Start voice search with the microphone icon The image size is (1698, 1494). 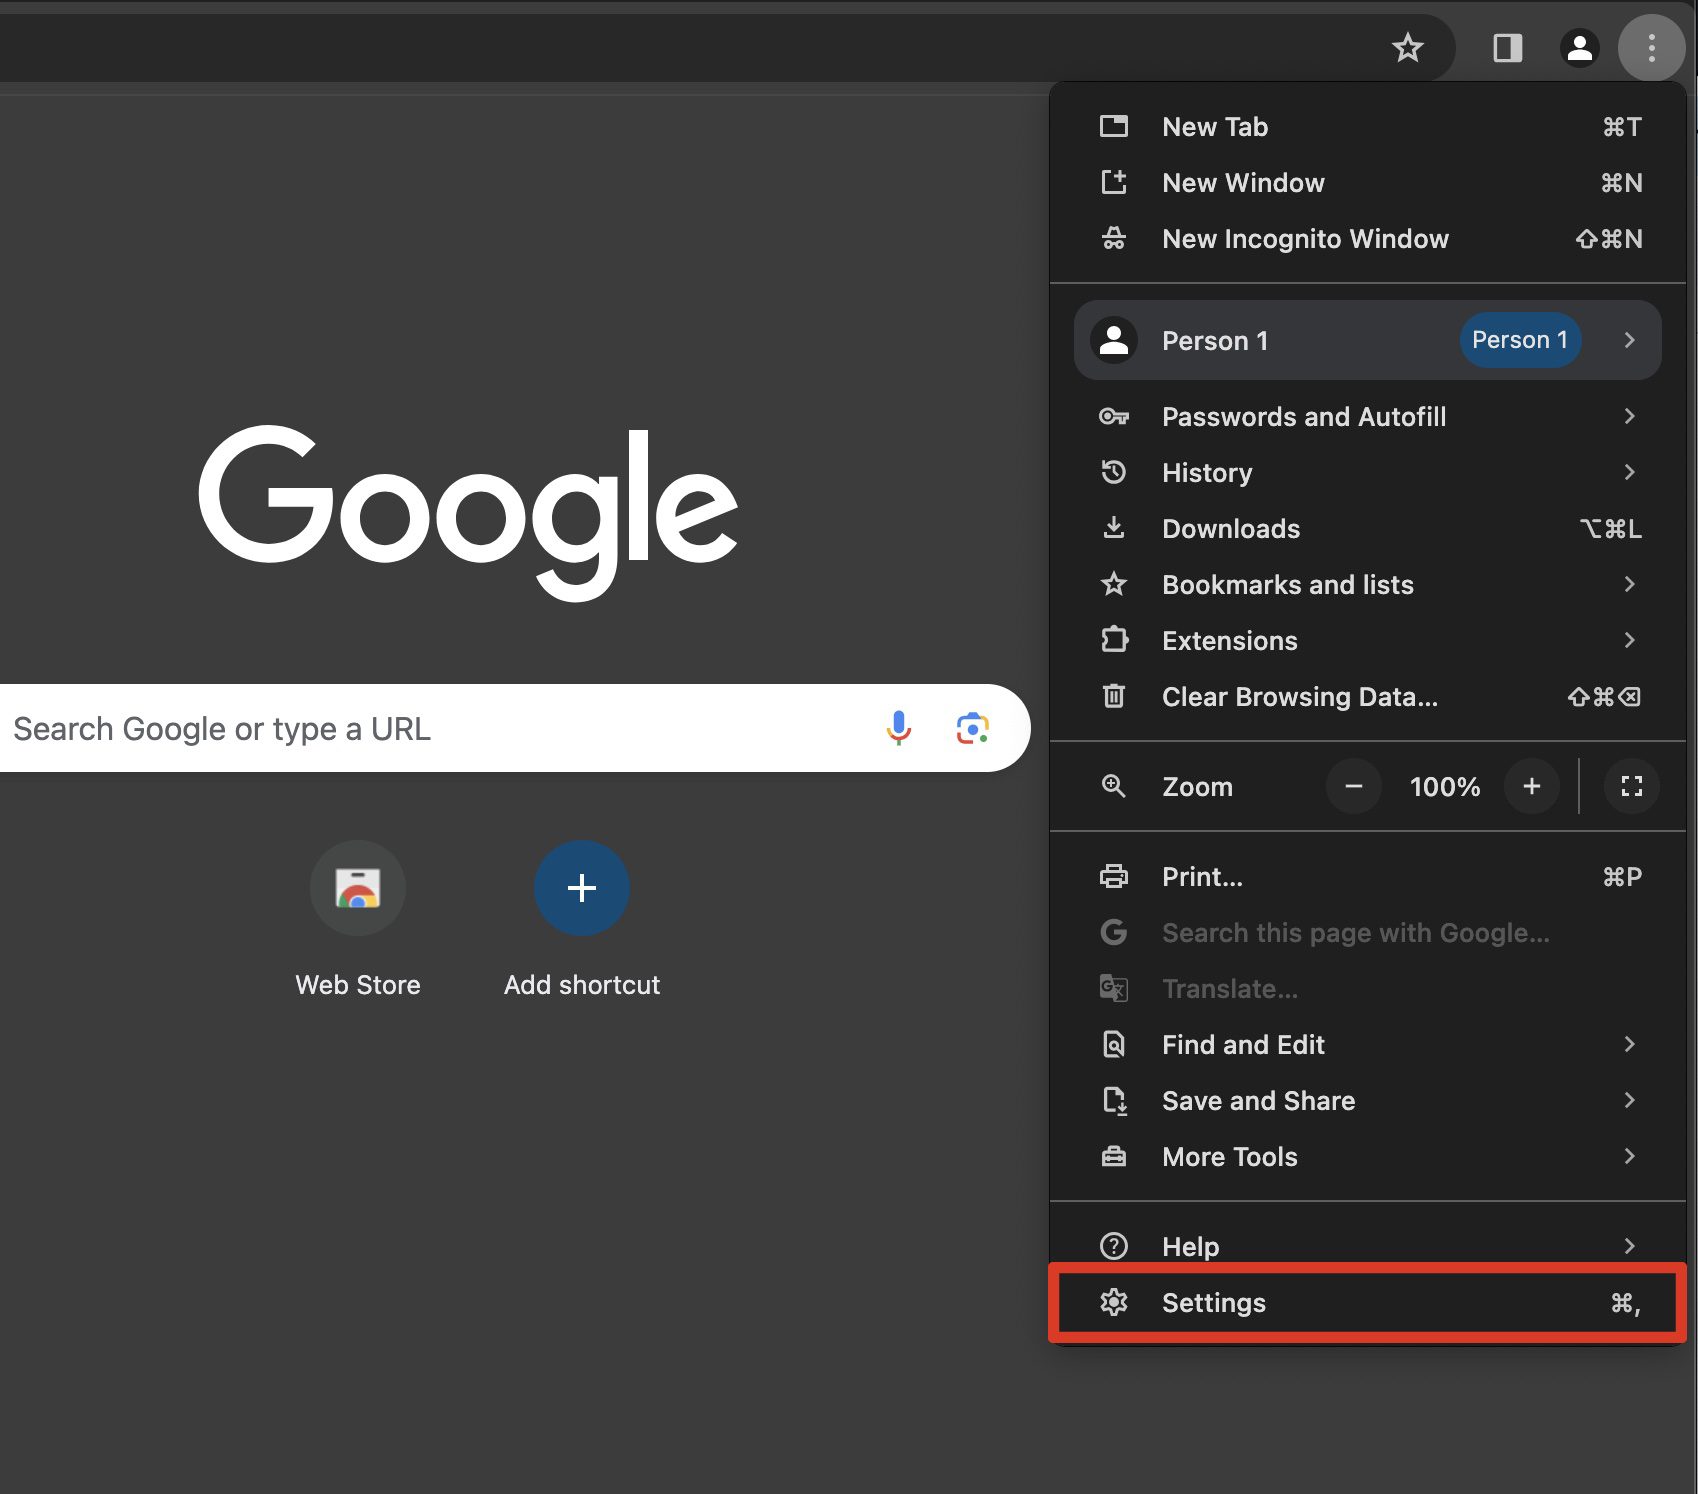(x=898, y=728)
